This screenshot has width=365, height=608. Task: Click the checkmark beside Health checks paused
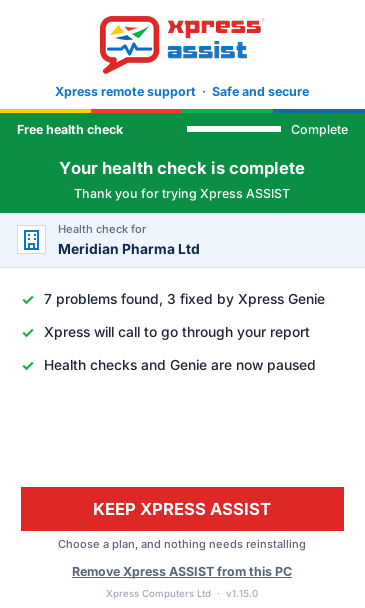[x=28, y=366]
